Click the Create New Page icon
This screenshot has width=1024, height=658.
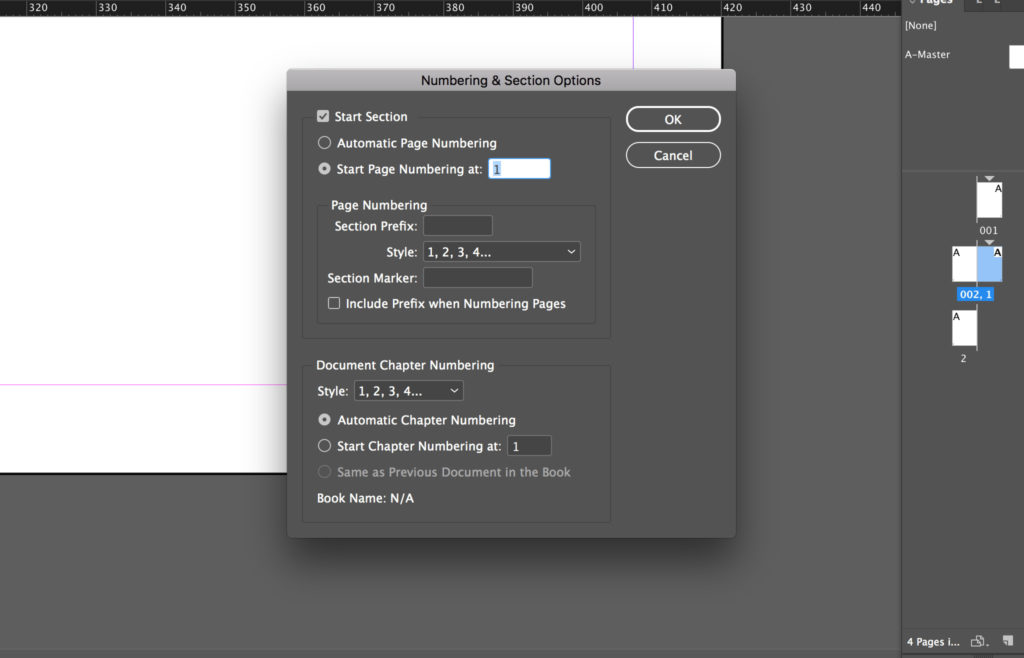point(1008,640)
